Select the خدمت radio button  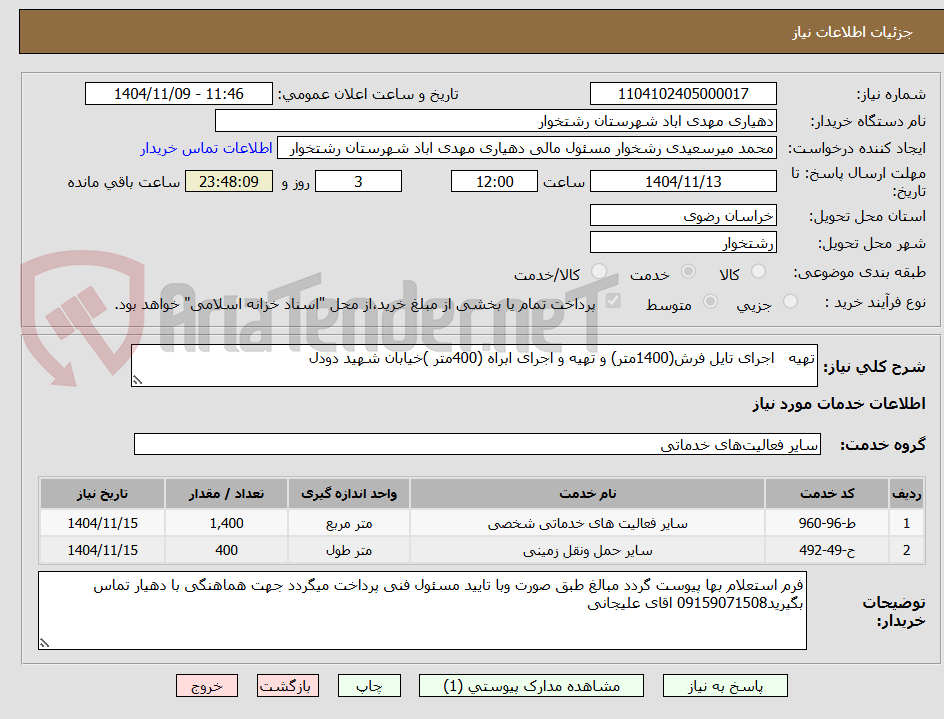pyautogui.click(x=688, y=272)
